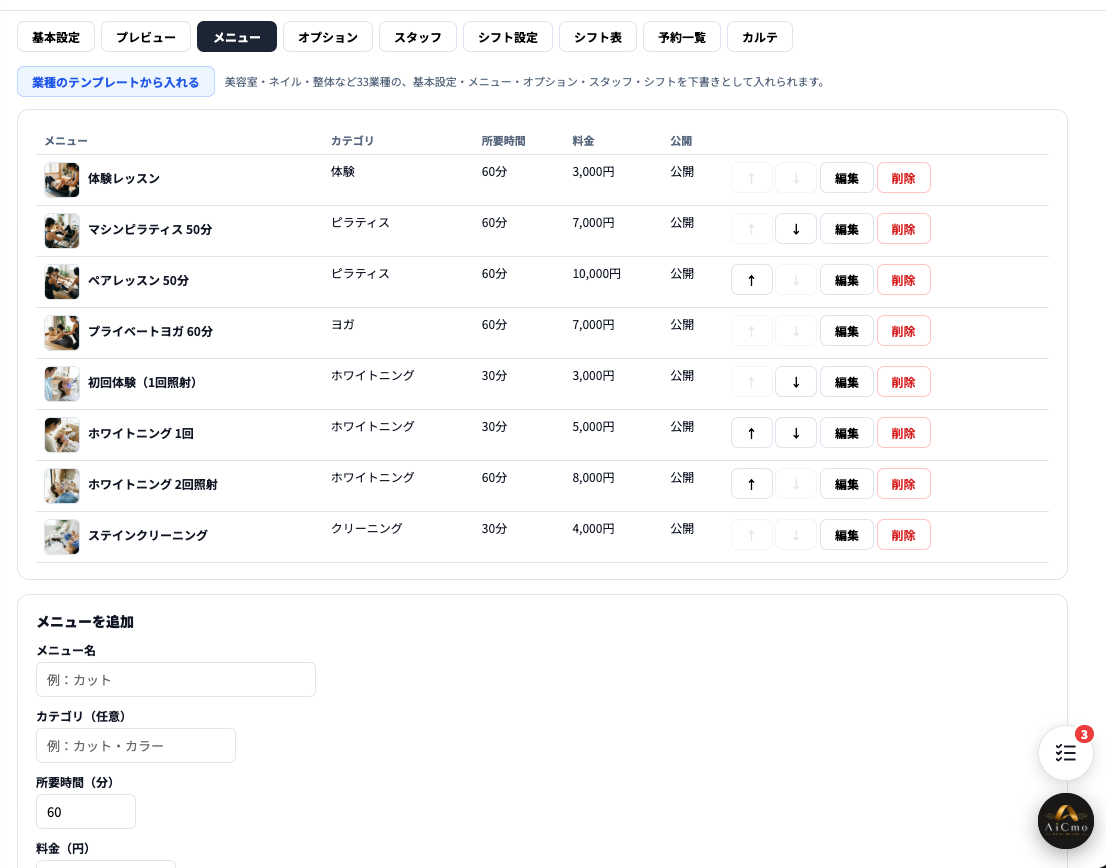
Task: Delete プライベートヨガ 60分 entry
Action: (x=904, y=331)
